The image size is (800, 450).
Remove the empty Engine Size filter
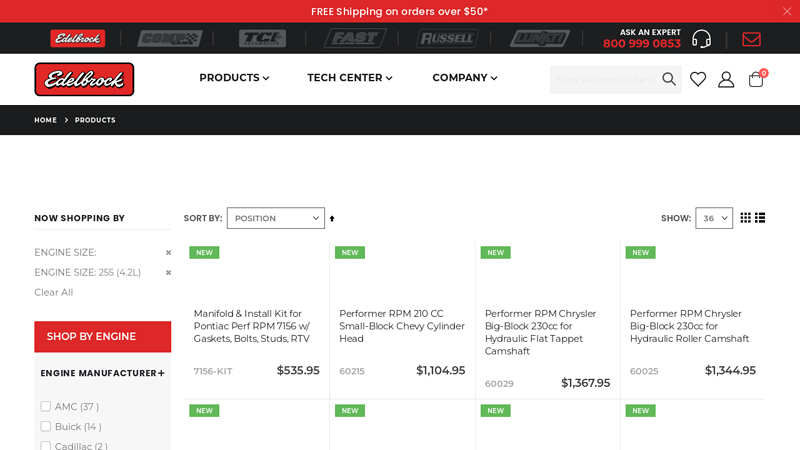click(x=168, y=253)
